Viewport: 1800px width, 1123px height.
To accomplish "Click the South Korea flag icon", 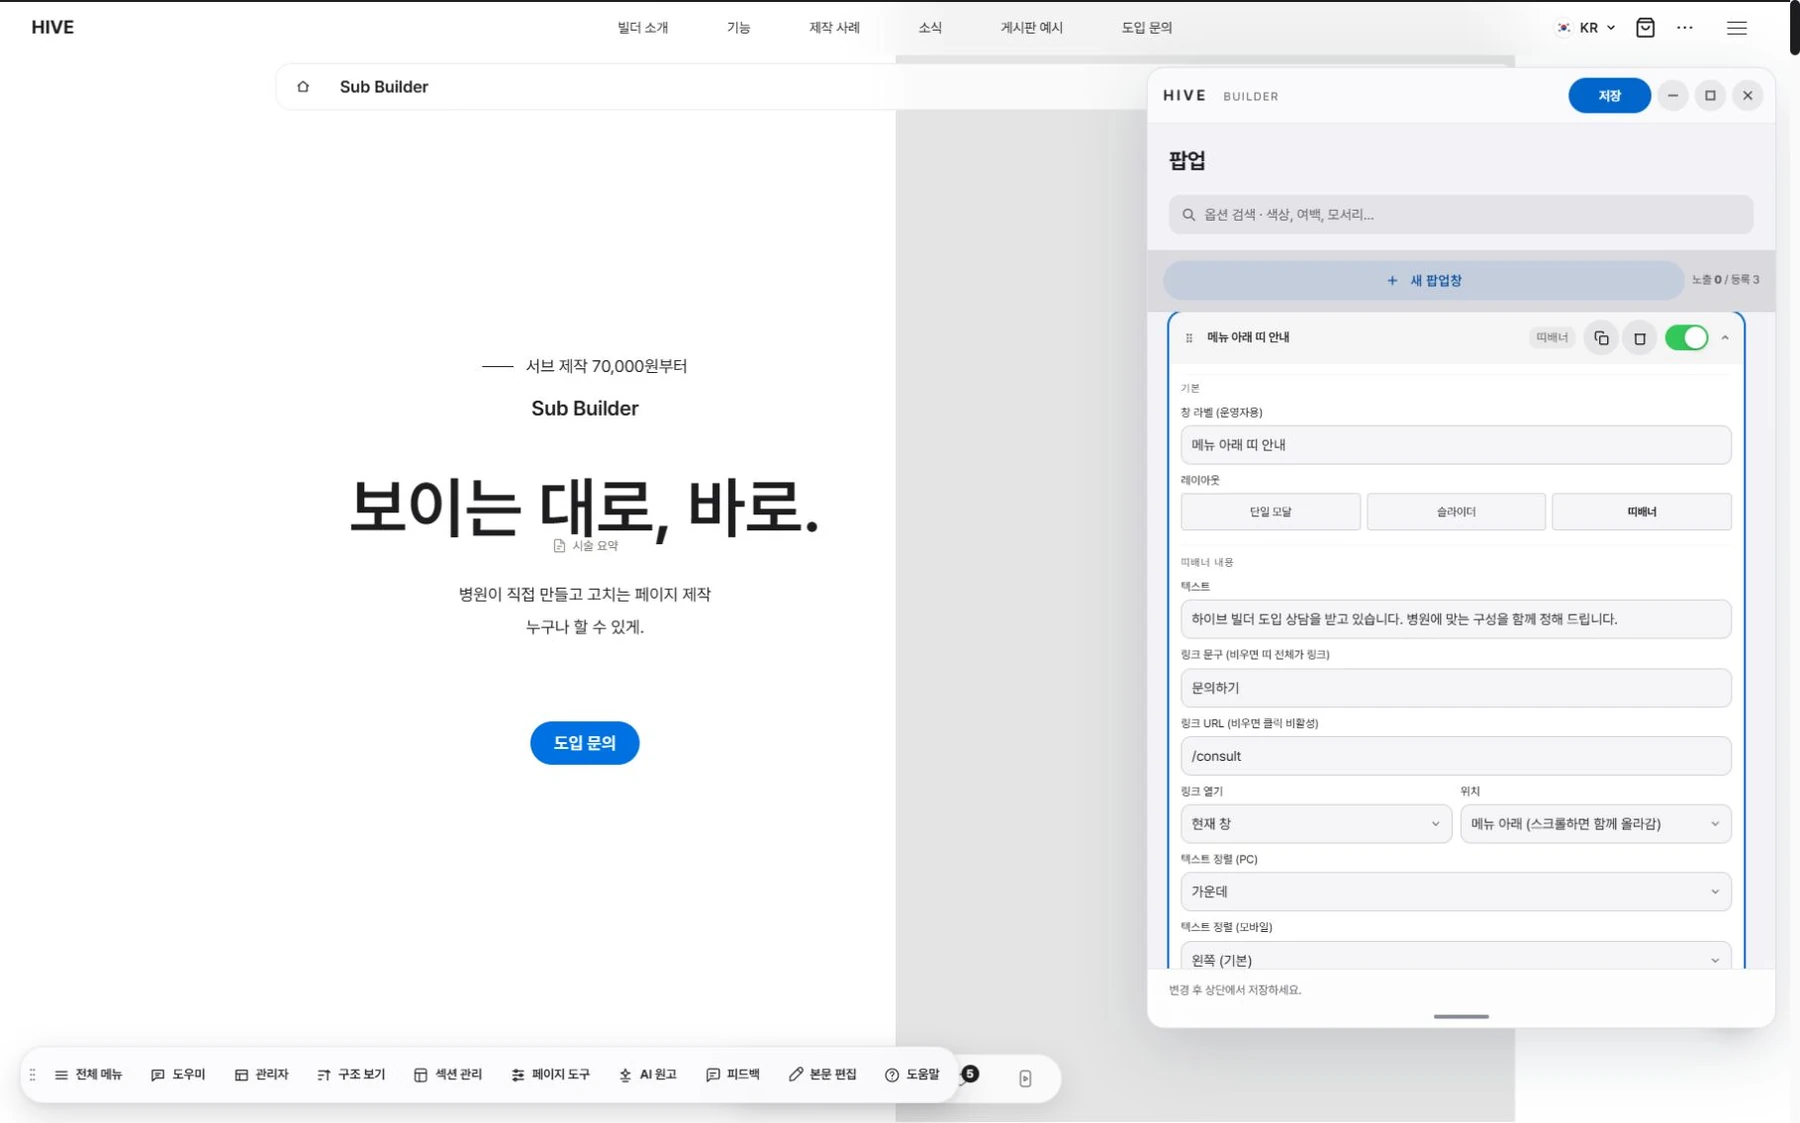I will (1564, 28).
